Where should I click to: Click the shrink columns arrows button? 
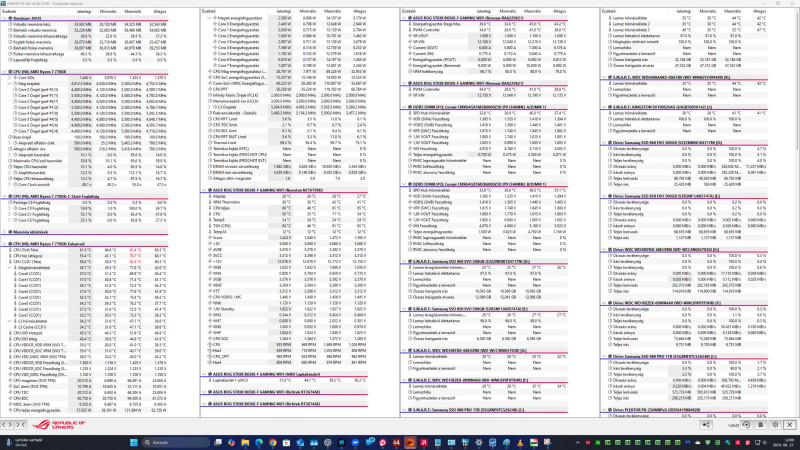click(20, 424)
